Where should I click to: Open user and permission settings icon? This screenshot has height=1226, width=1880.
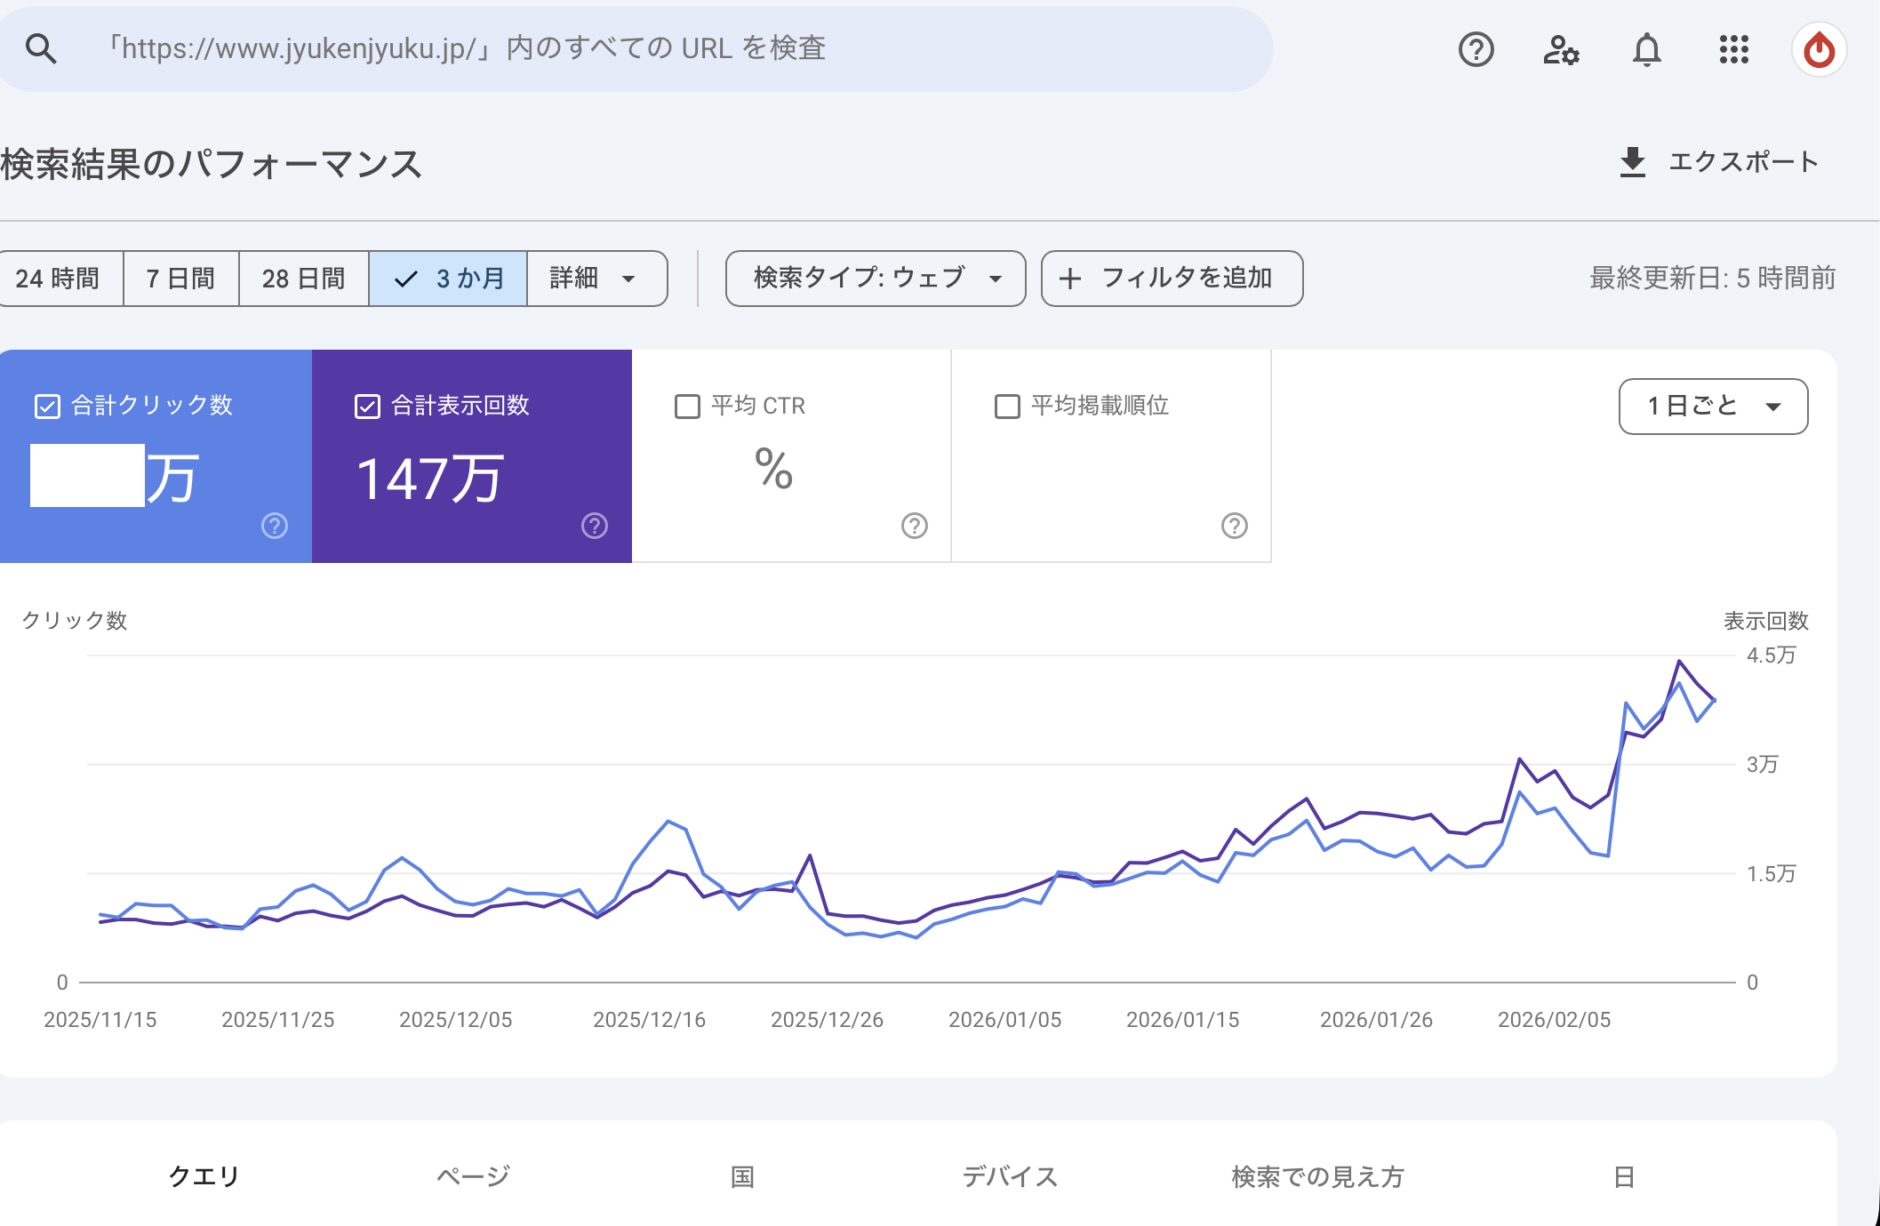pyautogui.click(x=1560, y=49)
